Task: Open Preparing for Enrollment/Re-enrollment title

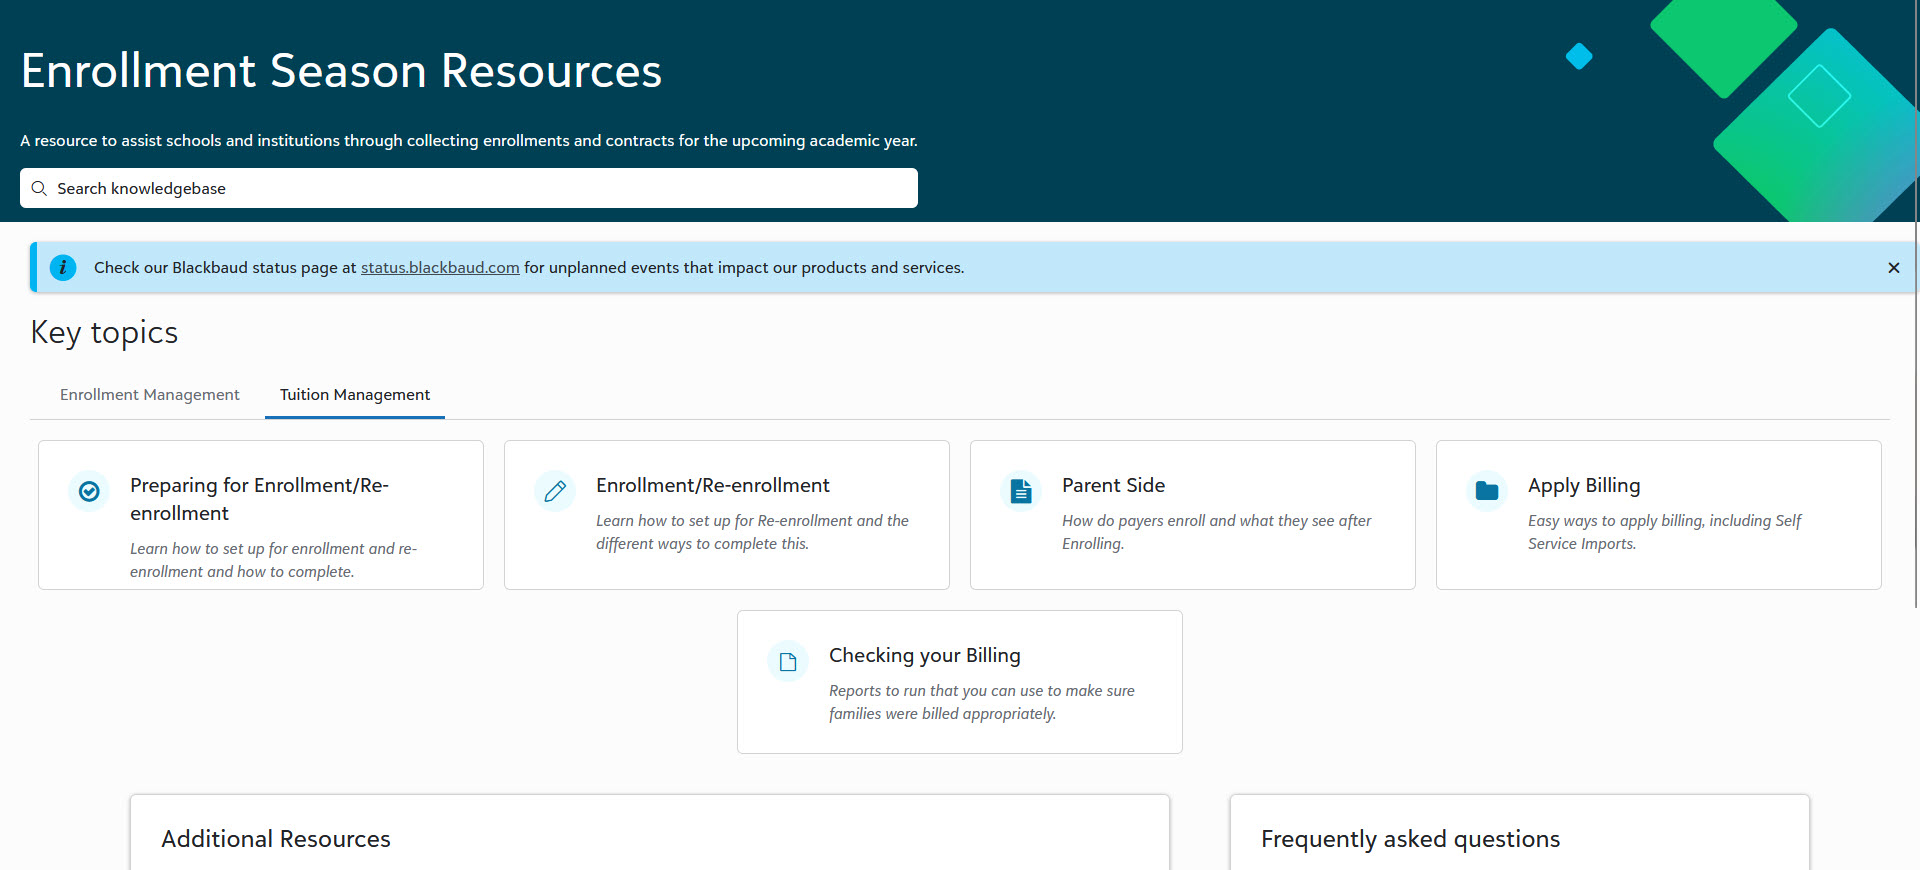Action: pos(259,499)
